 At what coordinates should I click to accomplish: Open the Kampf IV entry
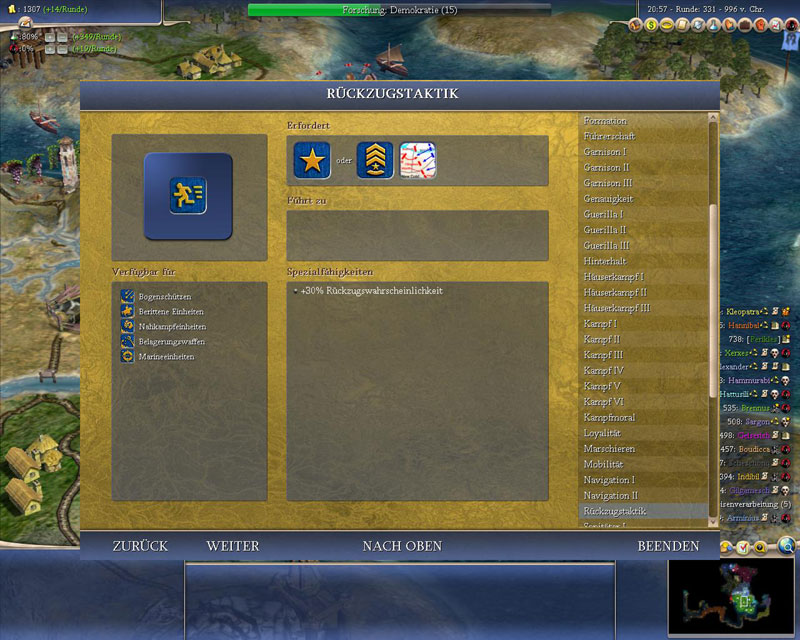[x=643, y=371]
